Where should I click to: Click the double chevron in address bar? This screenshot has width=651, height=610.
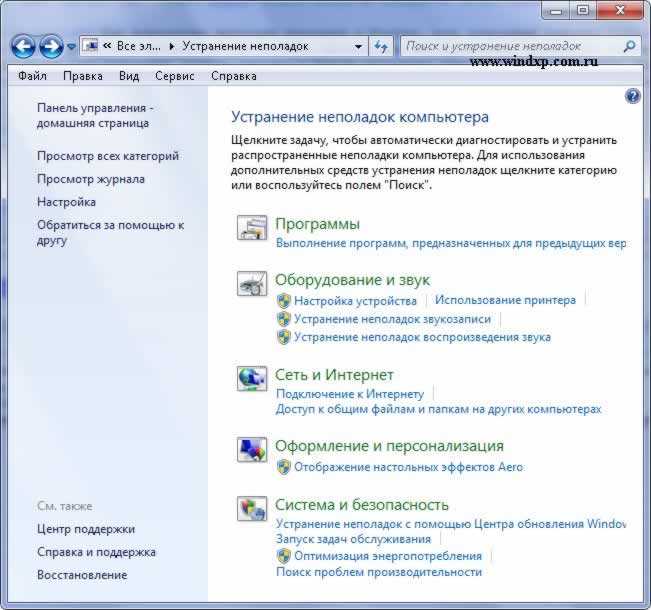107,46
